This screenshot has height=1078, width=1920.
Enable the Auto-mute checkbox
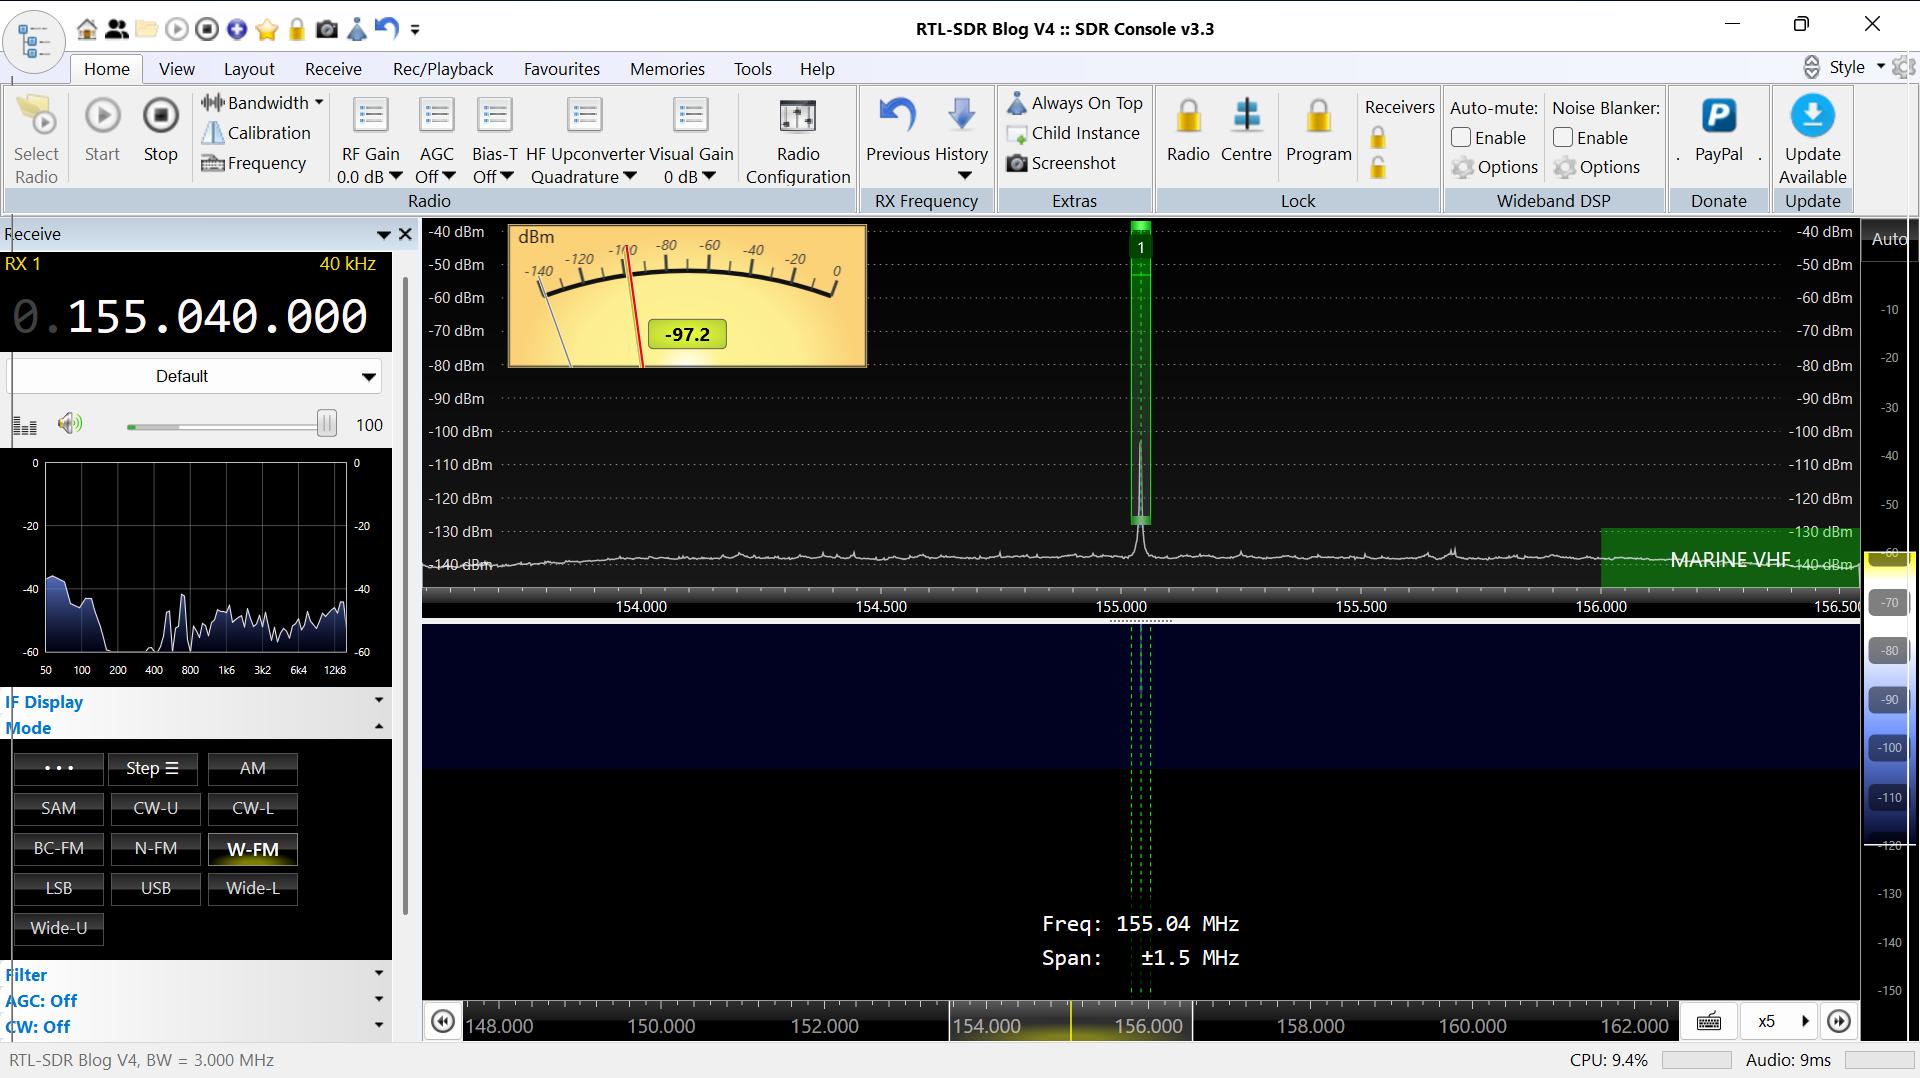point(1462,138)
